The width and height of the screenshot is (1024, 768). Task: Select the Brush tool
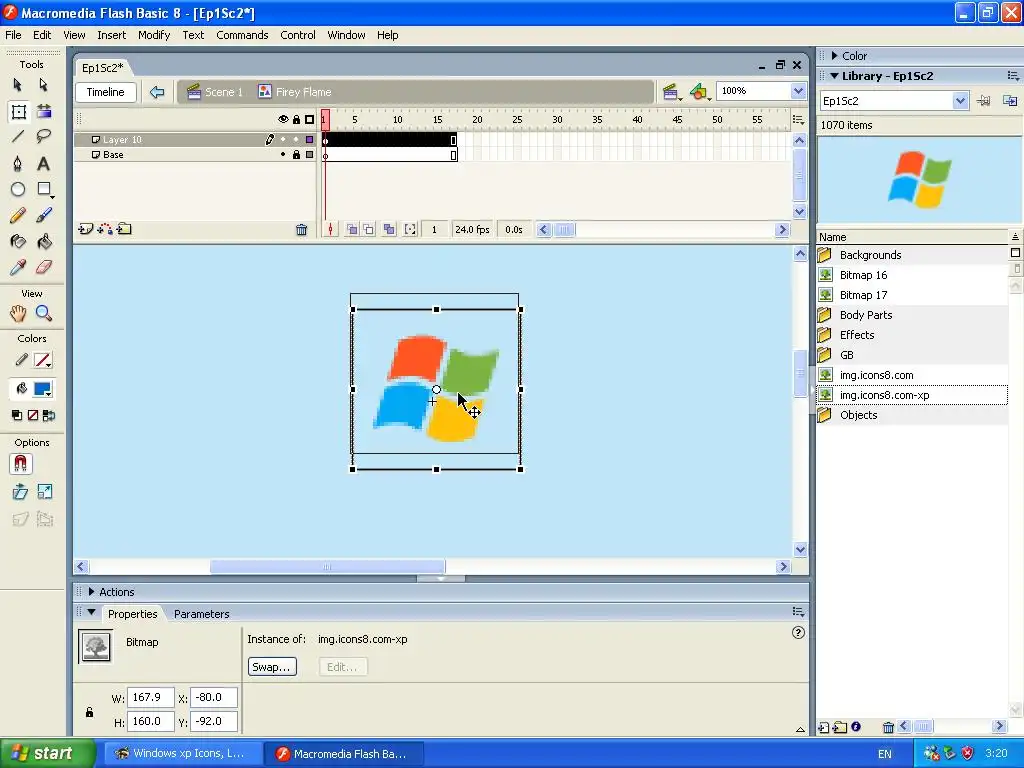(43, 216)
